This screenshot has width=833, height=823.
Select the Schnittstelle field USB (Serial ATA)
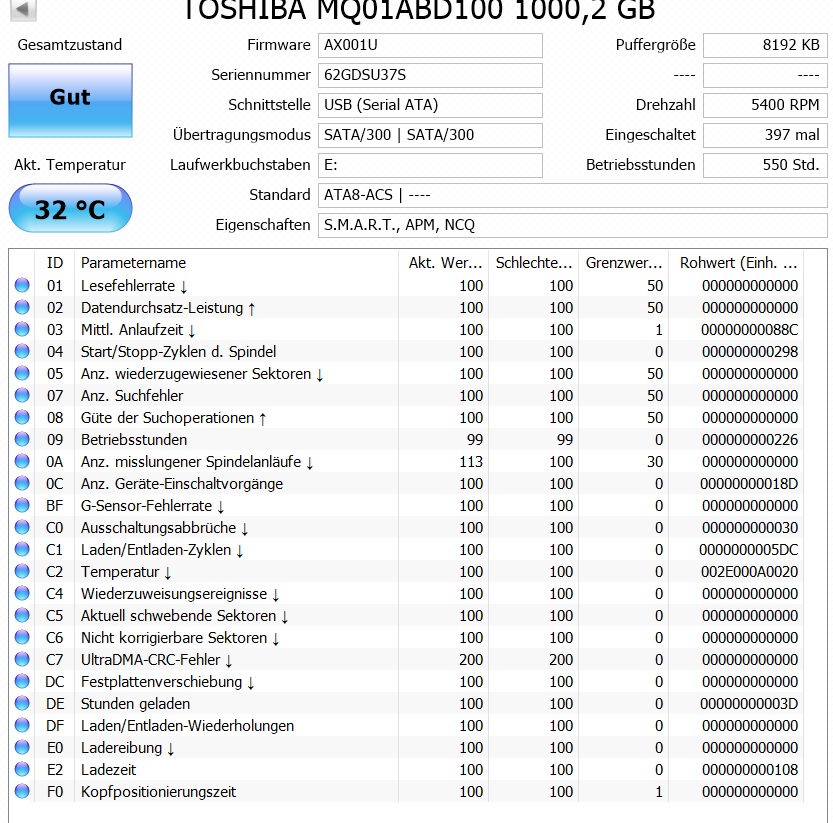click(430, 105)
